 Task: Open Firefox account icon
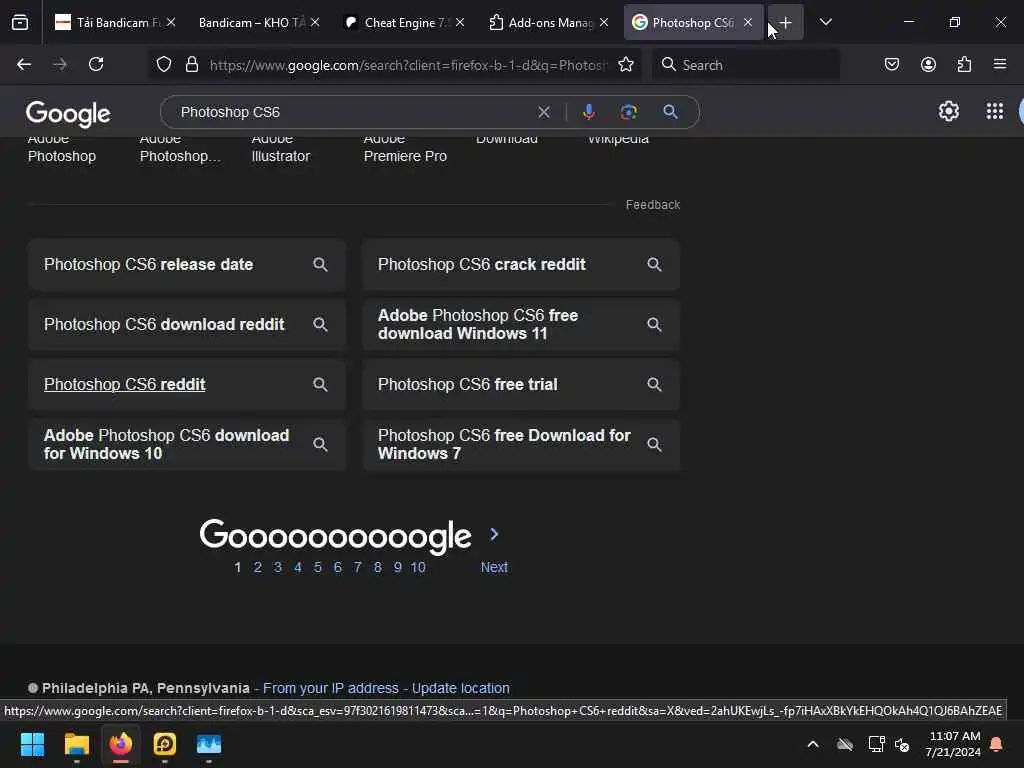(x=928, y=64)
